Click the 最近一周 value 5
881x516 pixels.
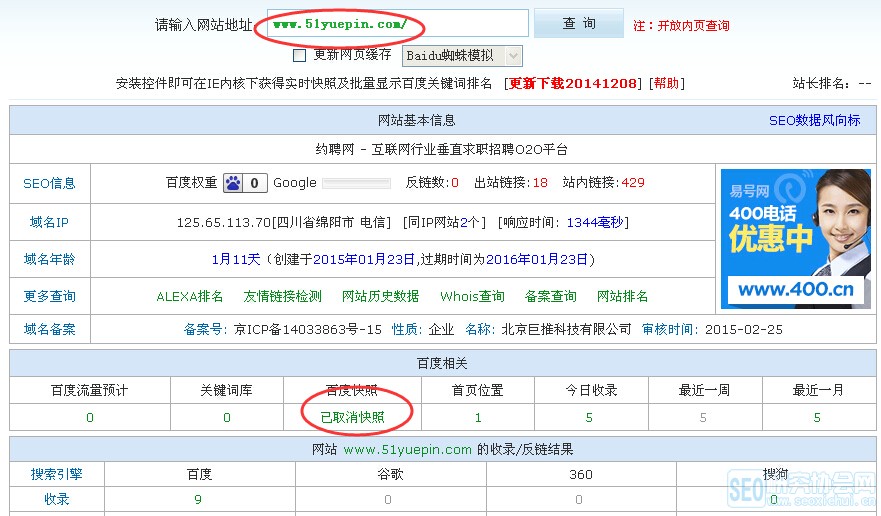[x=703, y=418]
